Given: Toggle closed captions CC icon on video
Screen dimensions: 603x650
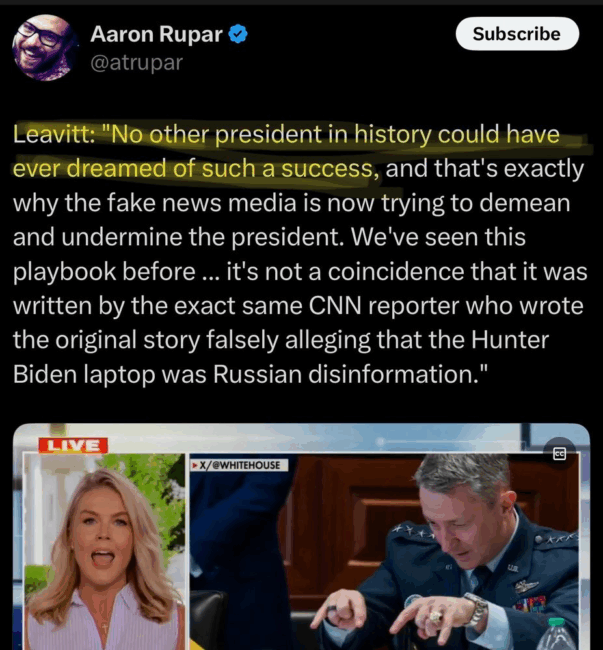Looking at the screenshot, I should point(559,454).
